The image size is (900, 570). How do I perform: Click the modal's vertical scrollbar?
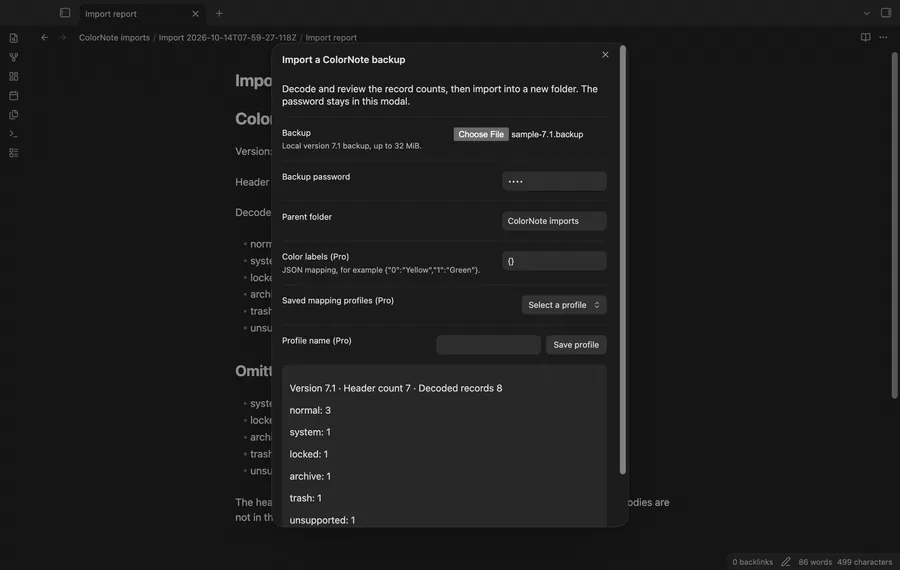click(623, 260)
